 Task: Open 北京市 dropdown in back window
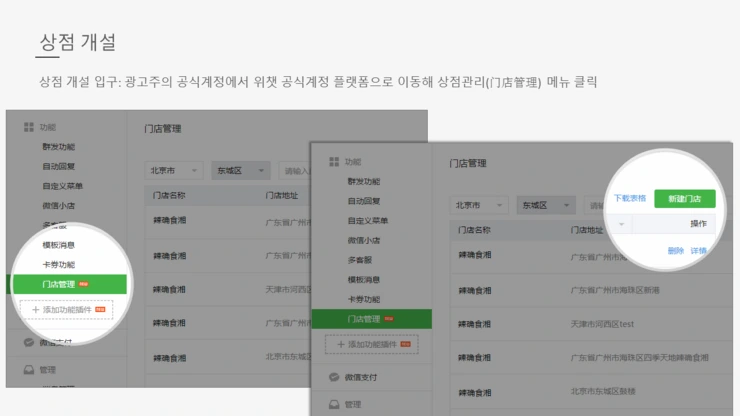[x=174, y=170]
